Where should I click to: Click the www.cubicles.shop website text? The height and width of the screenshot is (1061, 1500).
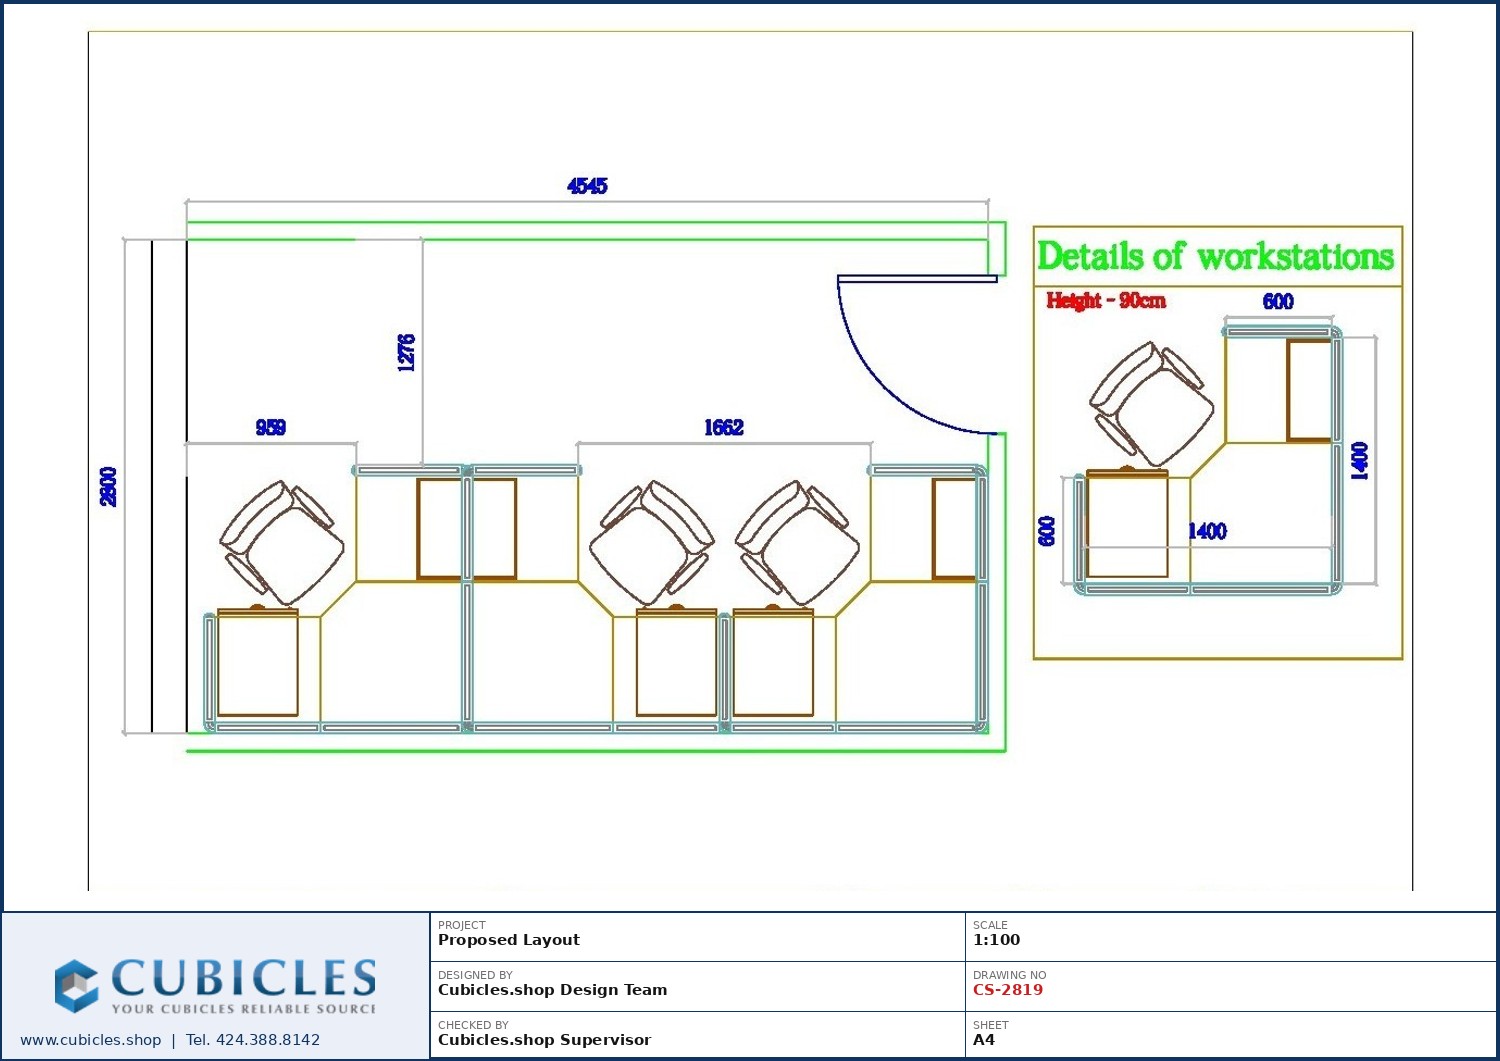point(90,1040)
